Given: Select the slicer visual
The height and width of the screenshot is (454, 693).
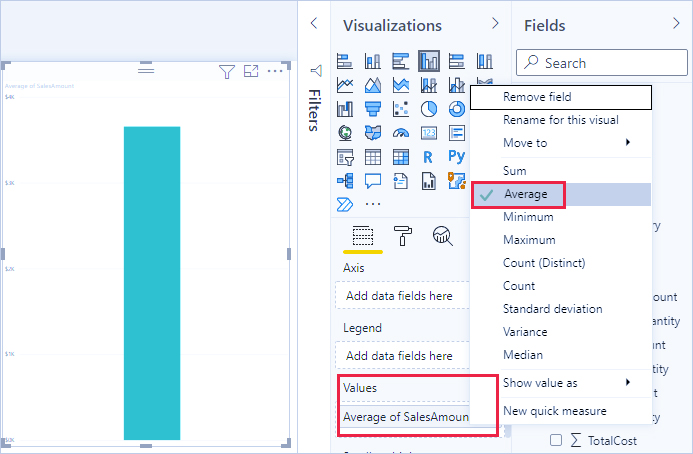Looking at the screenshot, I should pos(345,157).
